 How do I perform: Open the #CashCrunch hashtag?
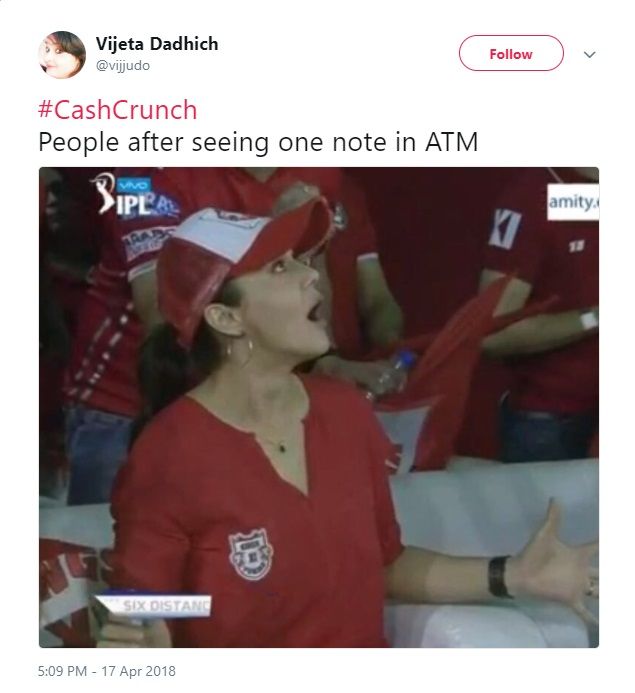click(118, 110)
